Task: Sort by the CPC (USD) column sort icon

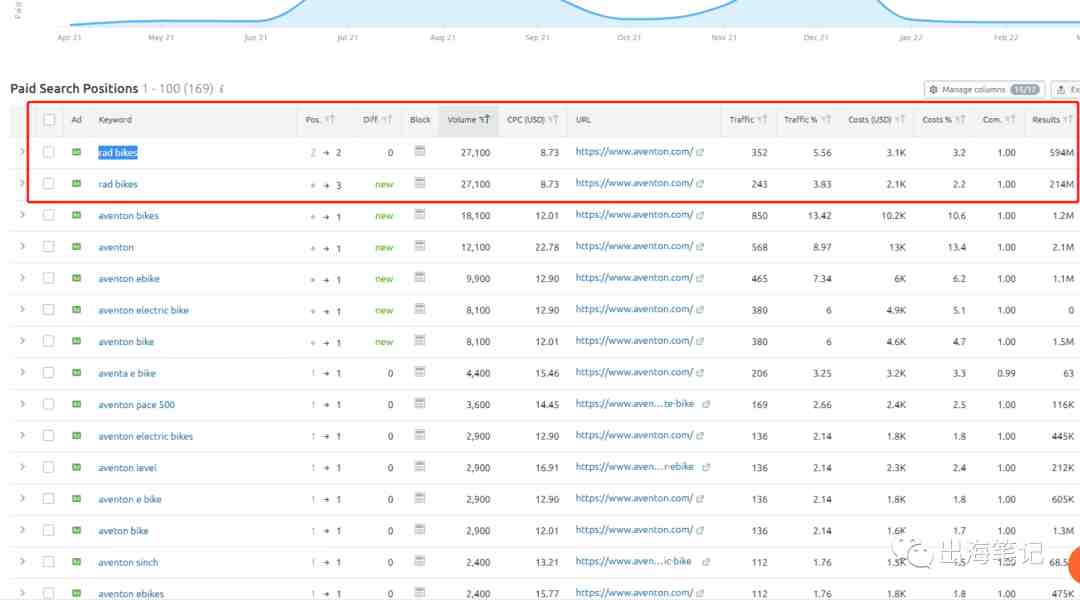Action: (553, 120)
